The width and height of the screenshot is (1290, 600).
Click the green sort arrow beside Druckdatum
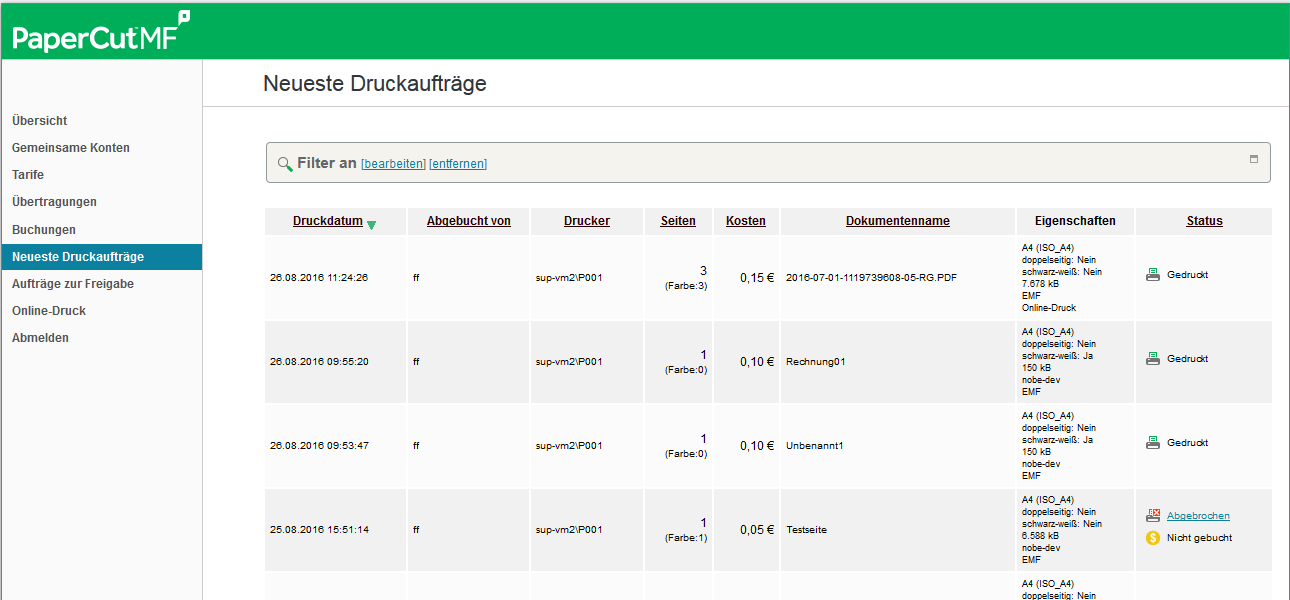click(x=372, y=225)
